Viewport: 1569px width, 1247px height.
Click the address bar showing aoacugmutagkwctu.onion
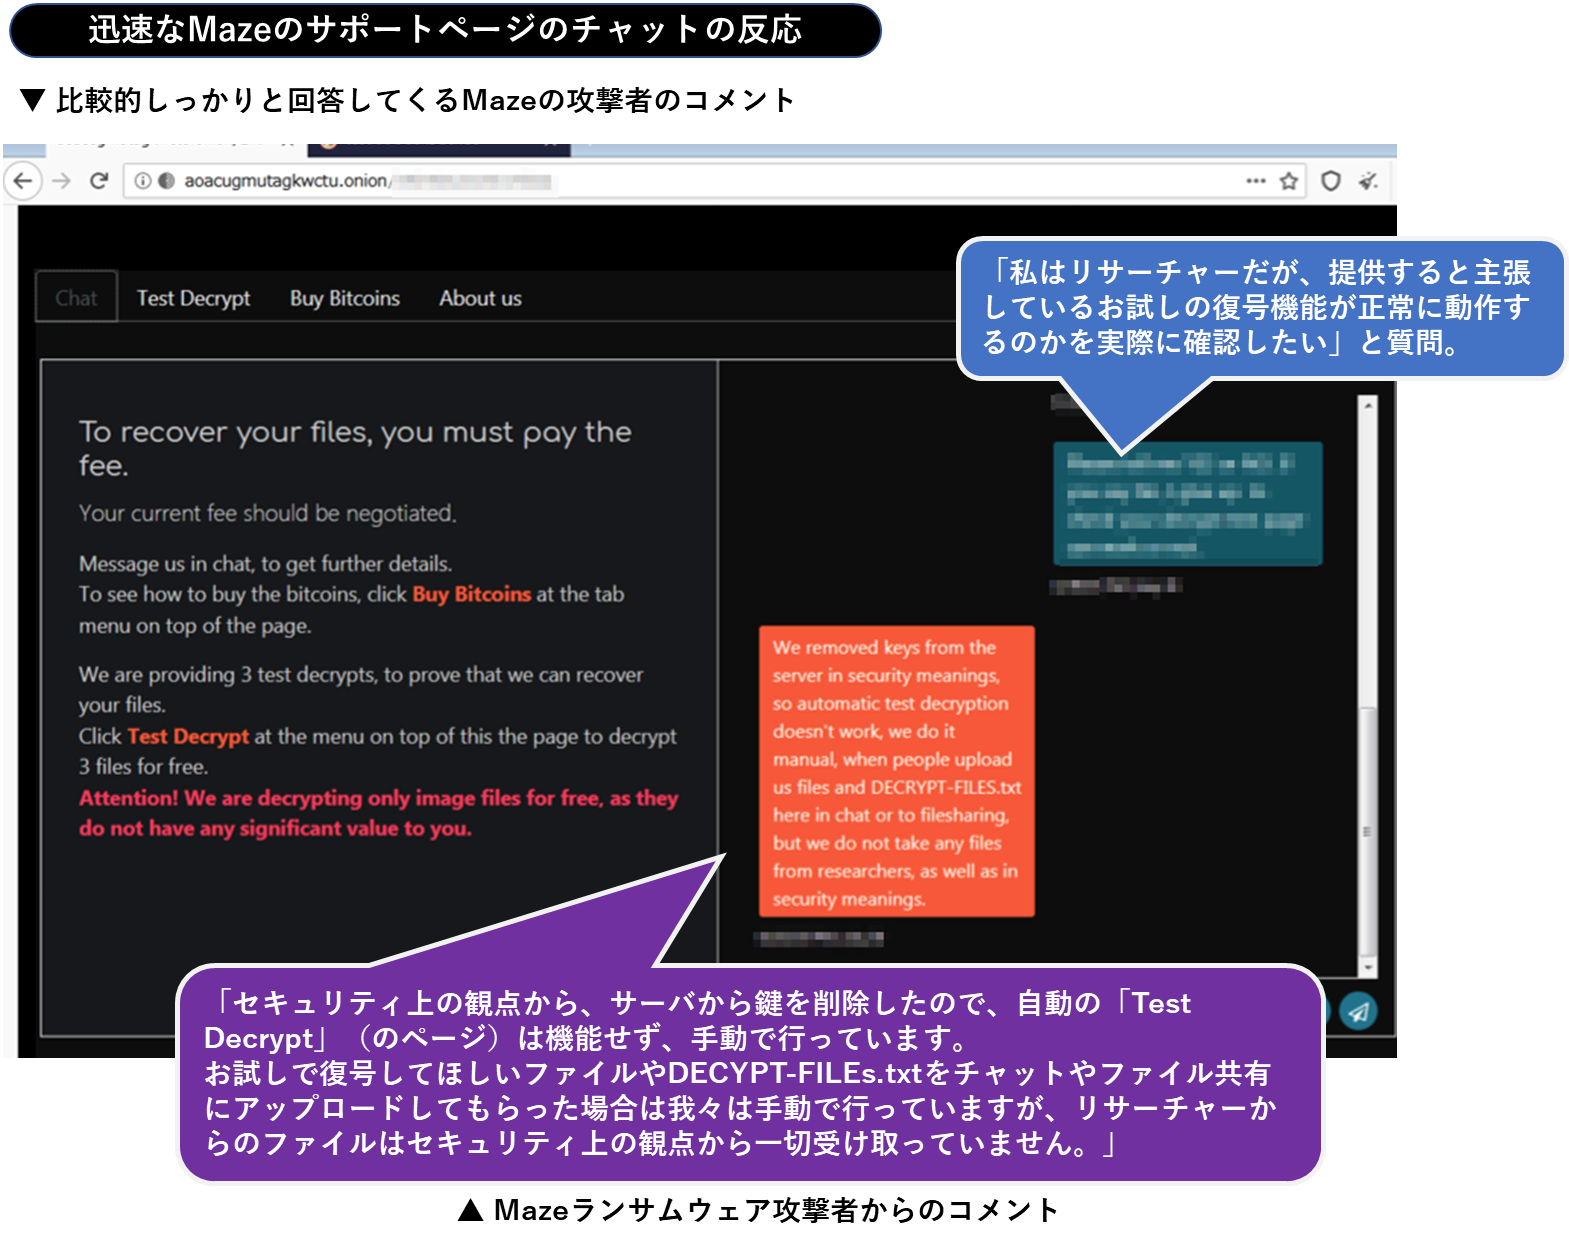point(700,181)
